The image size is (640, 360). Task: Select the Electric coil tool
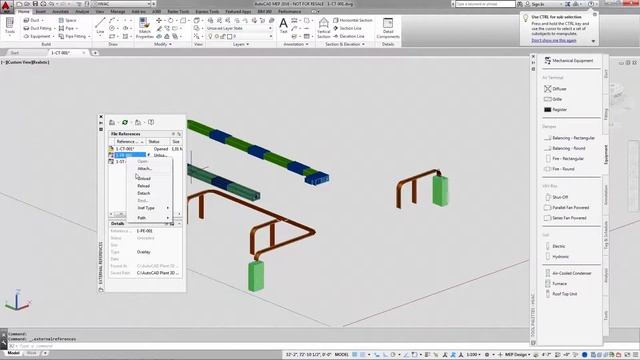(555, 246)
